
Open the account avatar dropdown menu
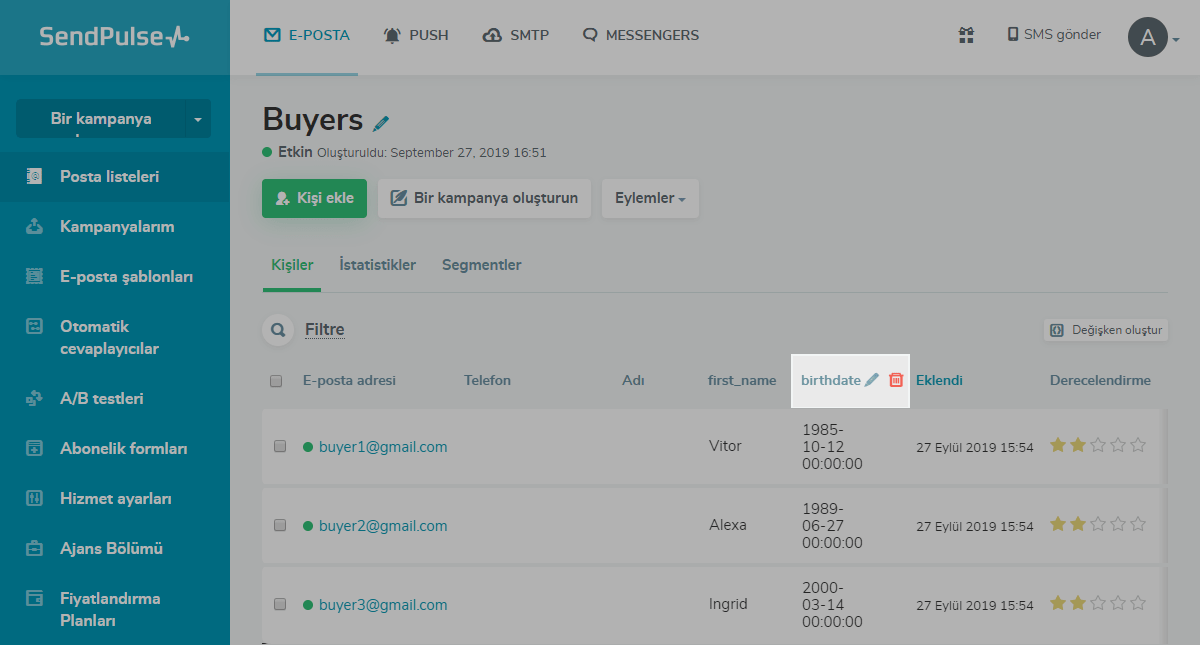tap(1154, 38)
